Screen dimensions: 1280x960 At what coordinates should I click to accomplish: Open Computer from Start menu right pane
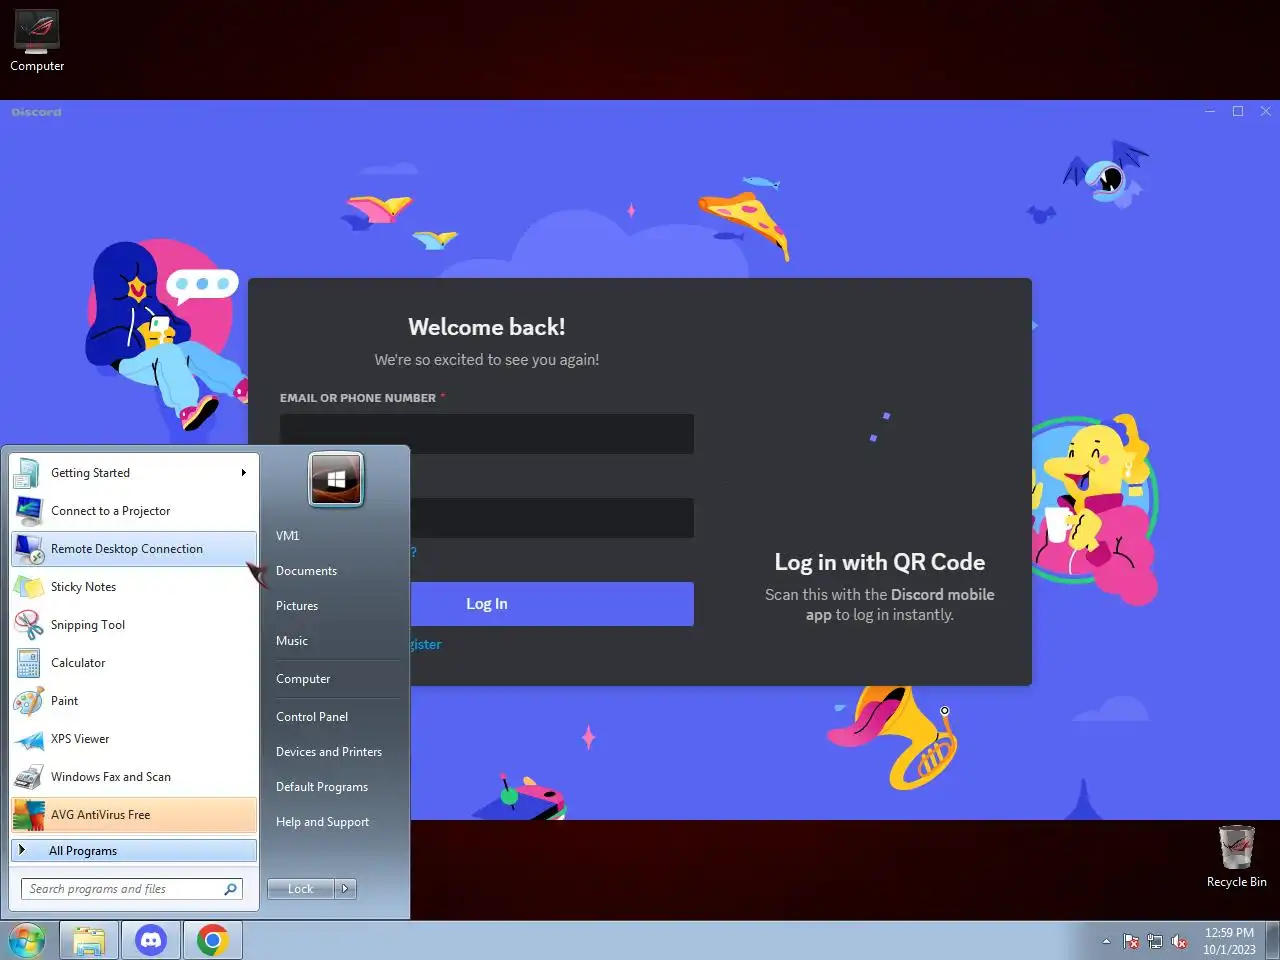[x=303, y=679]
